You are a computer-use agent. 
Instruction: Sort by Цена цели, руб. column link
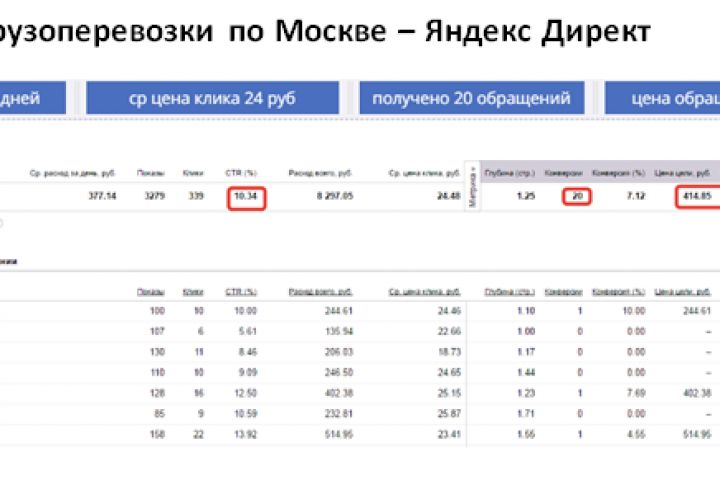coord(682,292)
